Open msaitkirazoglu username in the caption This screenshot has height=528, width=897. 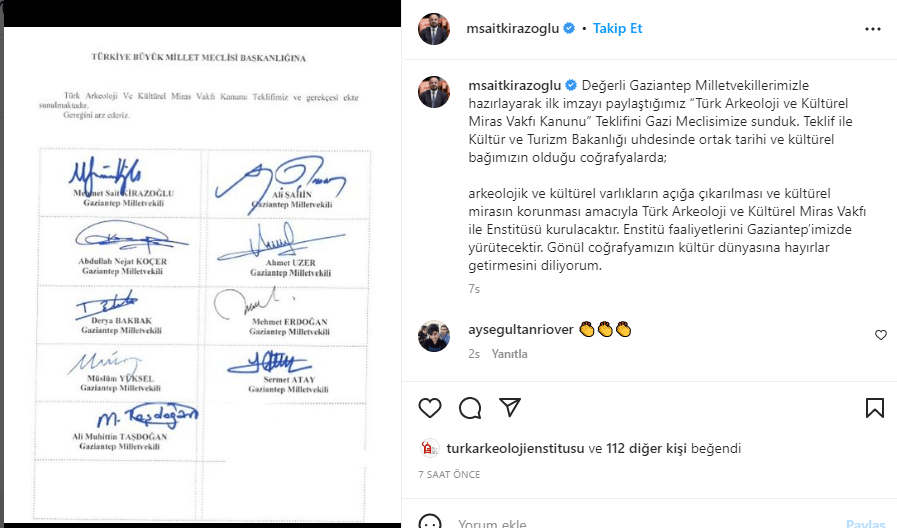click(x=515, y=85)
